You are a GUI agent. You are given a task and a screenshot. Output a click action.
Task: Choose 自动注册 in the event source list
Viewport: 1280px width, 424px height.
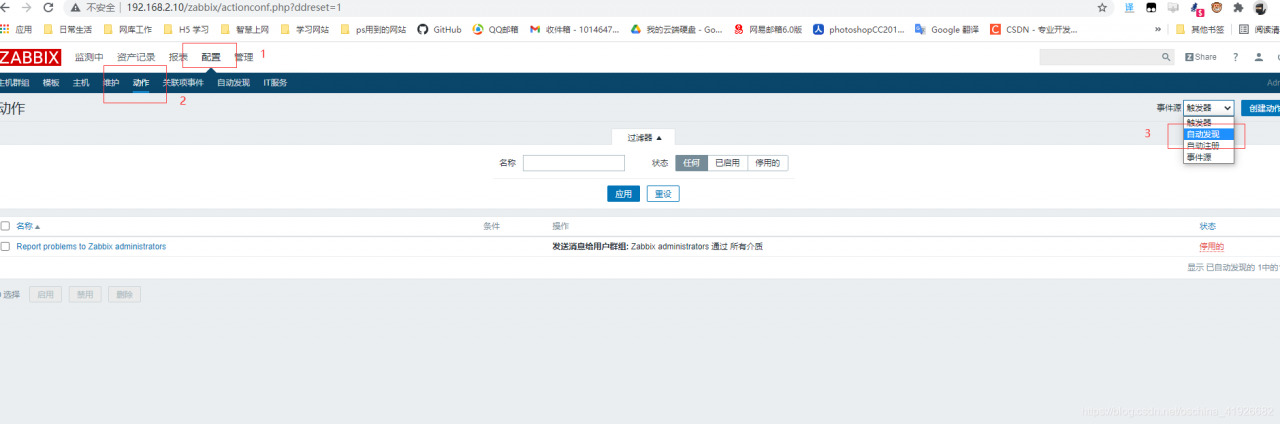tap(1209, 146)
